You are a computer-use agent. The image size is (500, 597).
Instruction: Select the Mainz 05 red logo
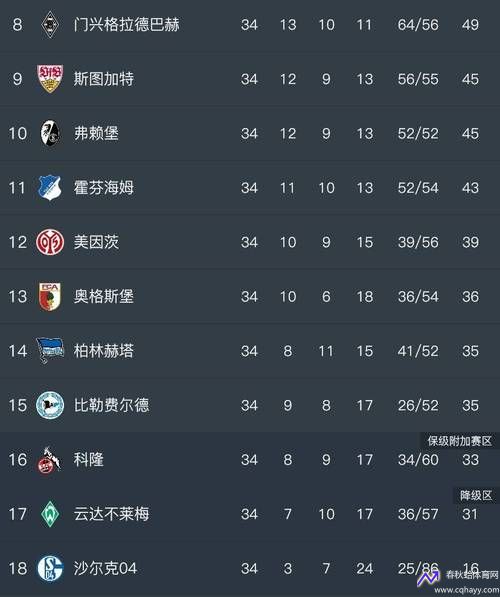[50, 242]
